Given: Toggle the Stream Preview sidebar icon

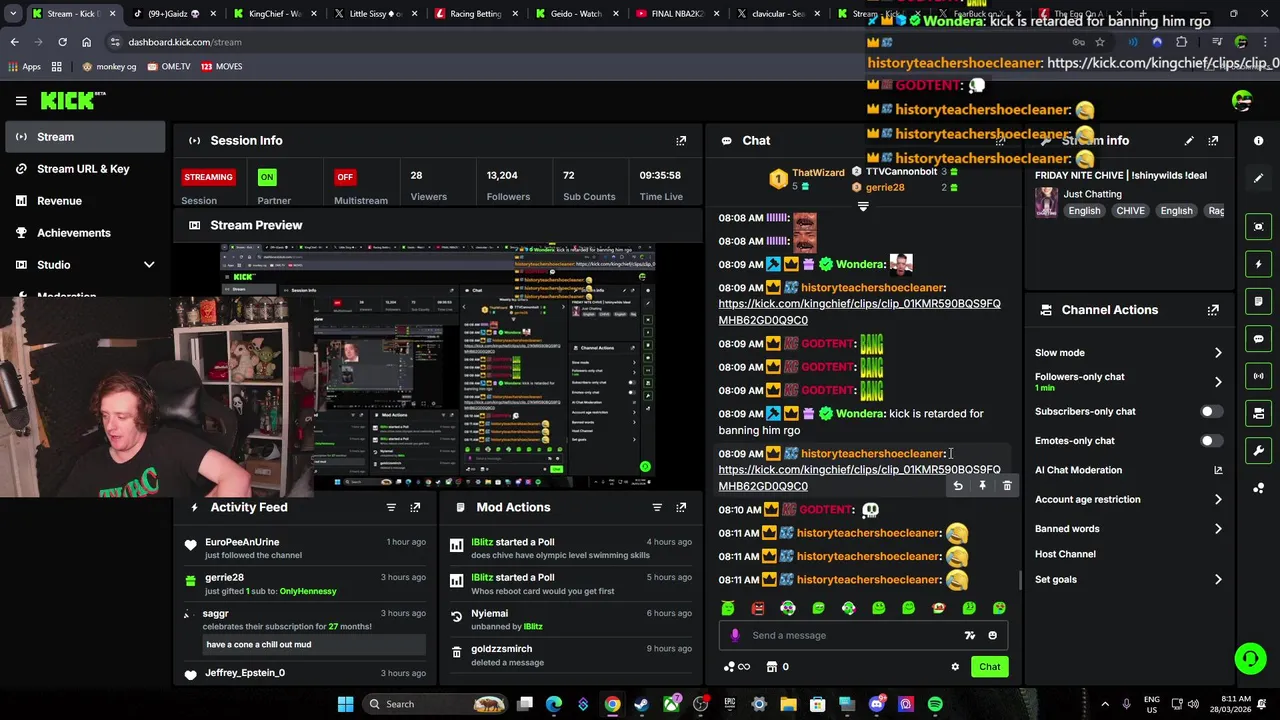Looking at the screenshot, I should 1258,227.
